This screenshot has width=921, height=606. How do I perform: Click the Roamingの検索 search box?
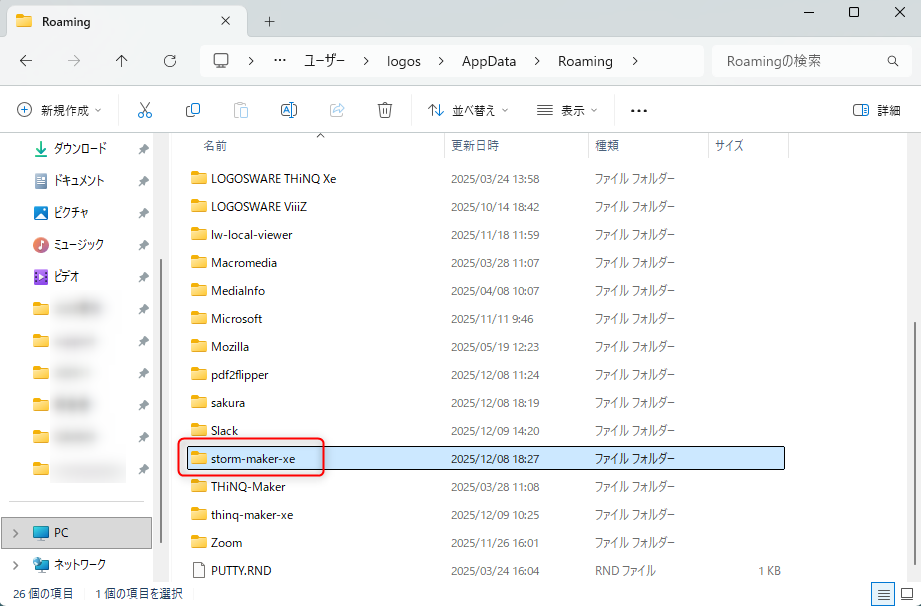coord(800,61)
